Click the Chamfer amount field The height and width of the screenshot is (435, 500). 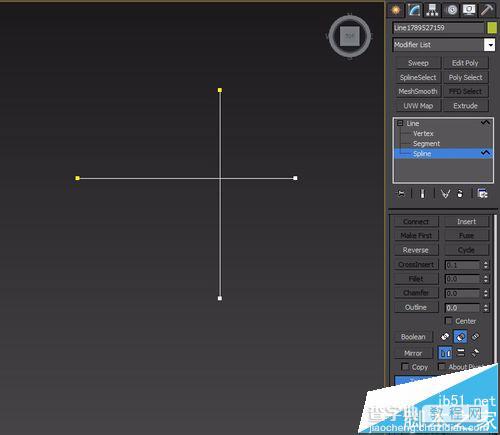(x=463, y=293)
